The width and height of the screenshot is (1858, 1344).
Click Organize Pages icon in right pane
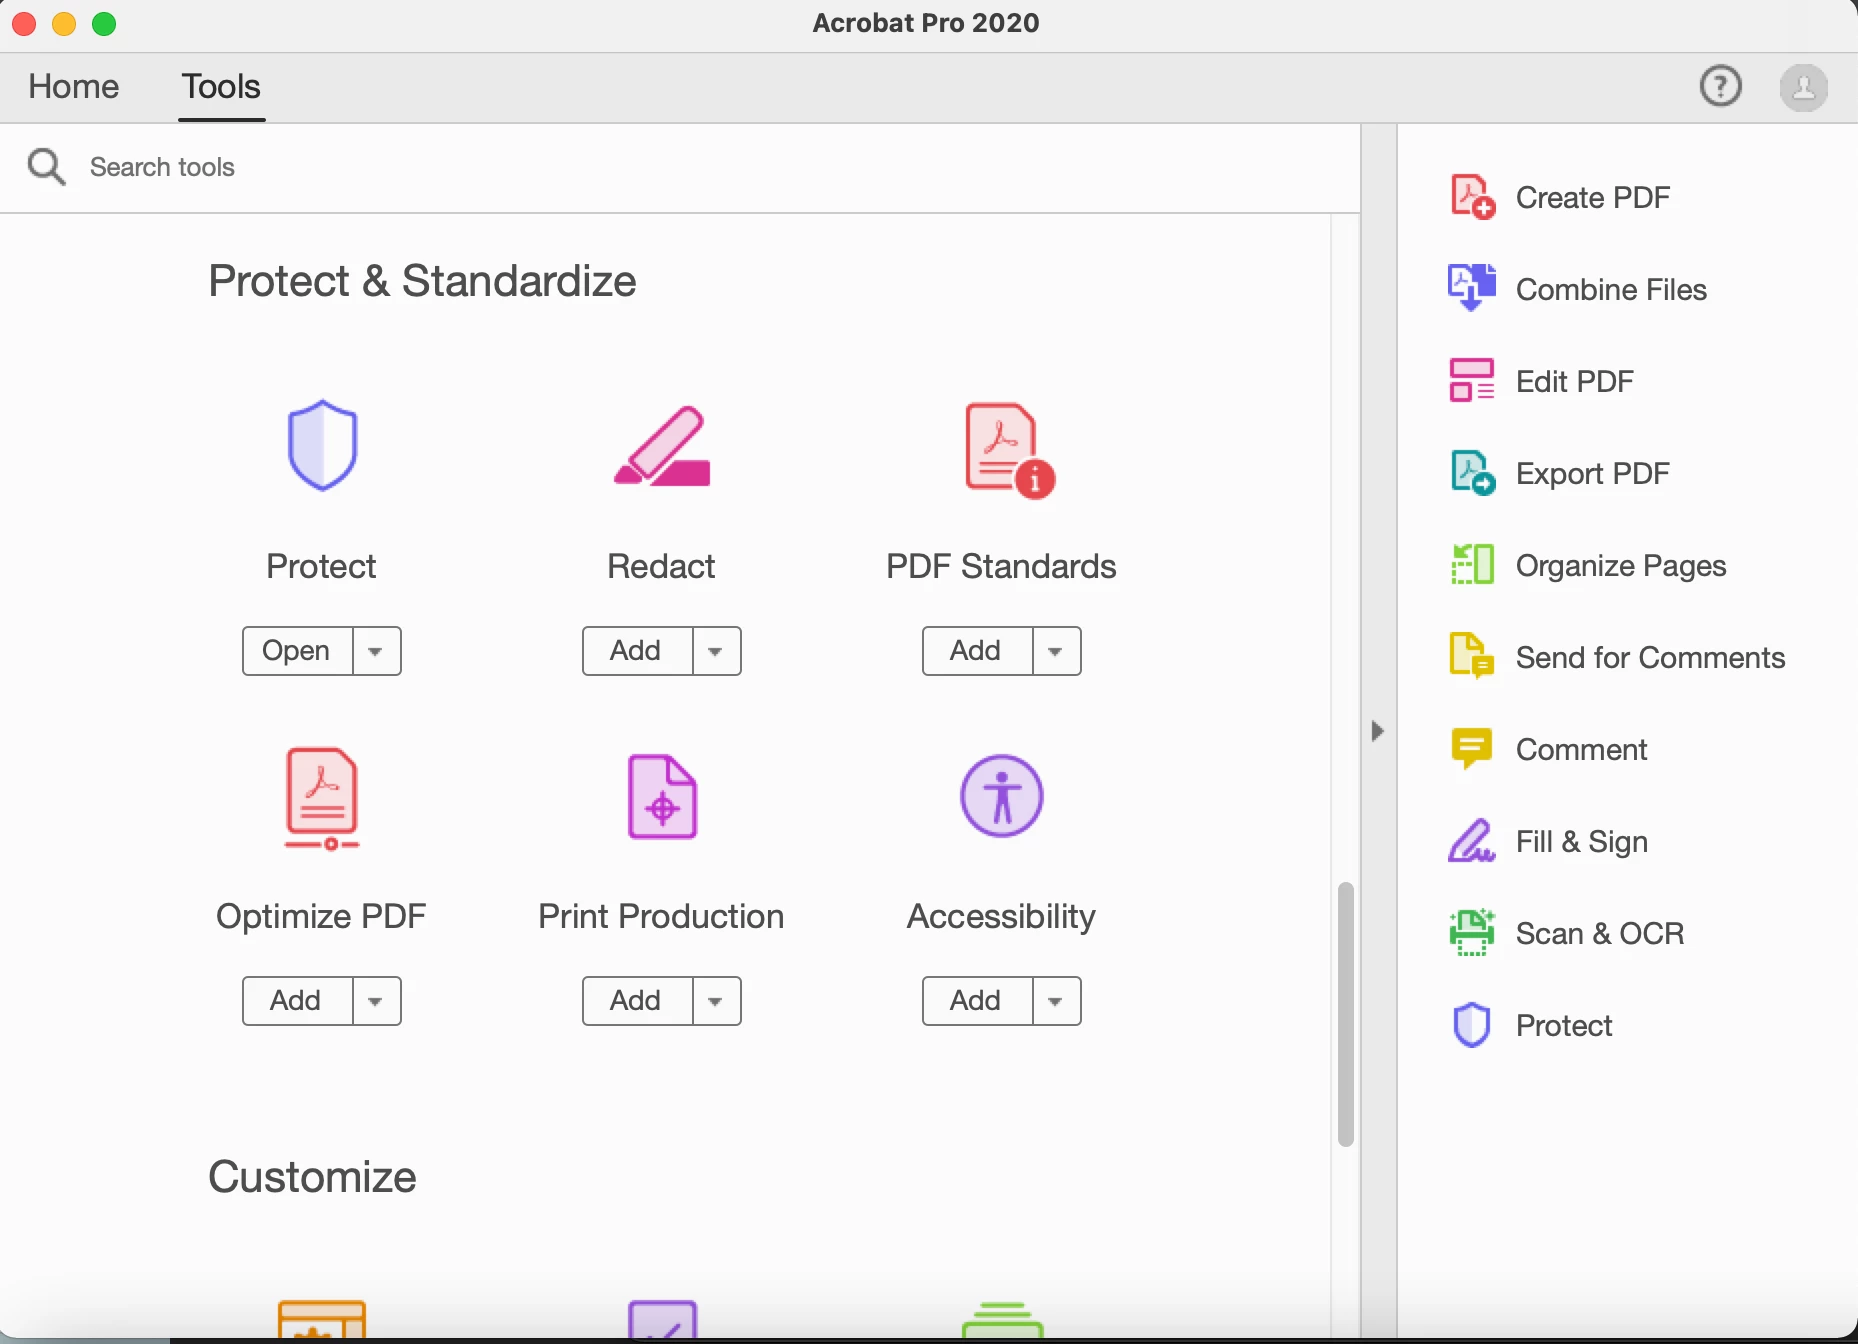pos(1472,565)
